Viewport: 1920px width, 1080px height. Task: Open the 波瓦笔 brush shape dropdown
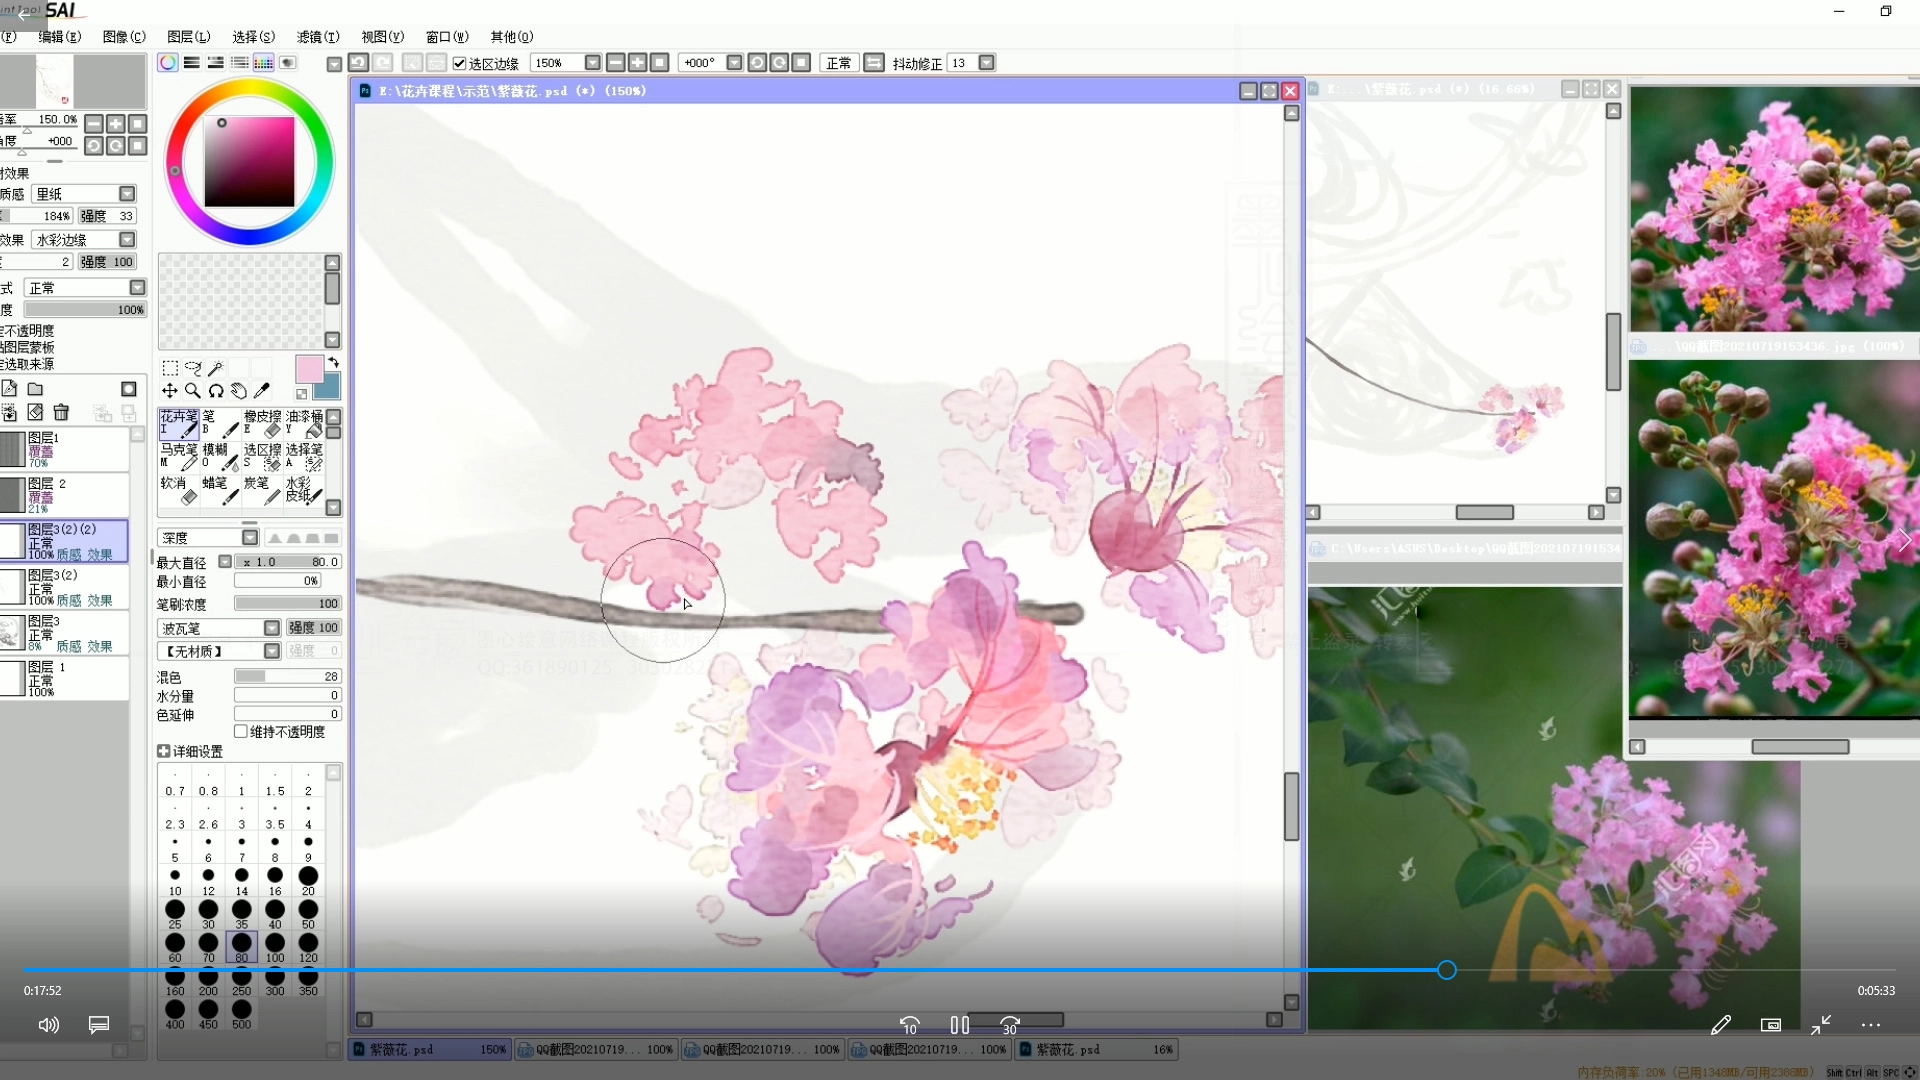[271, 628]
